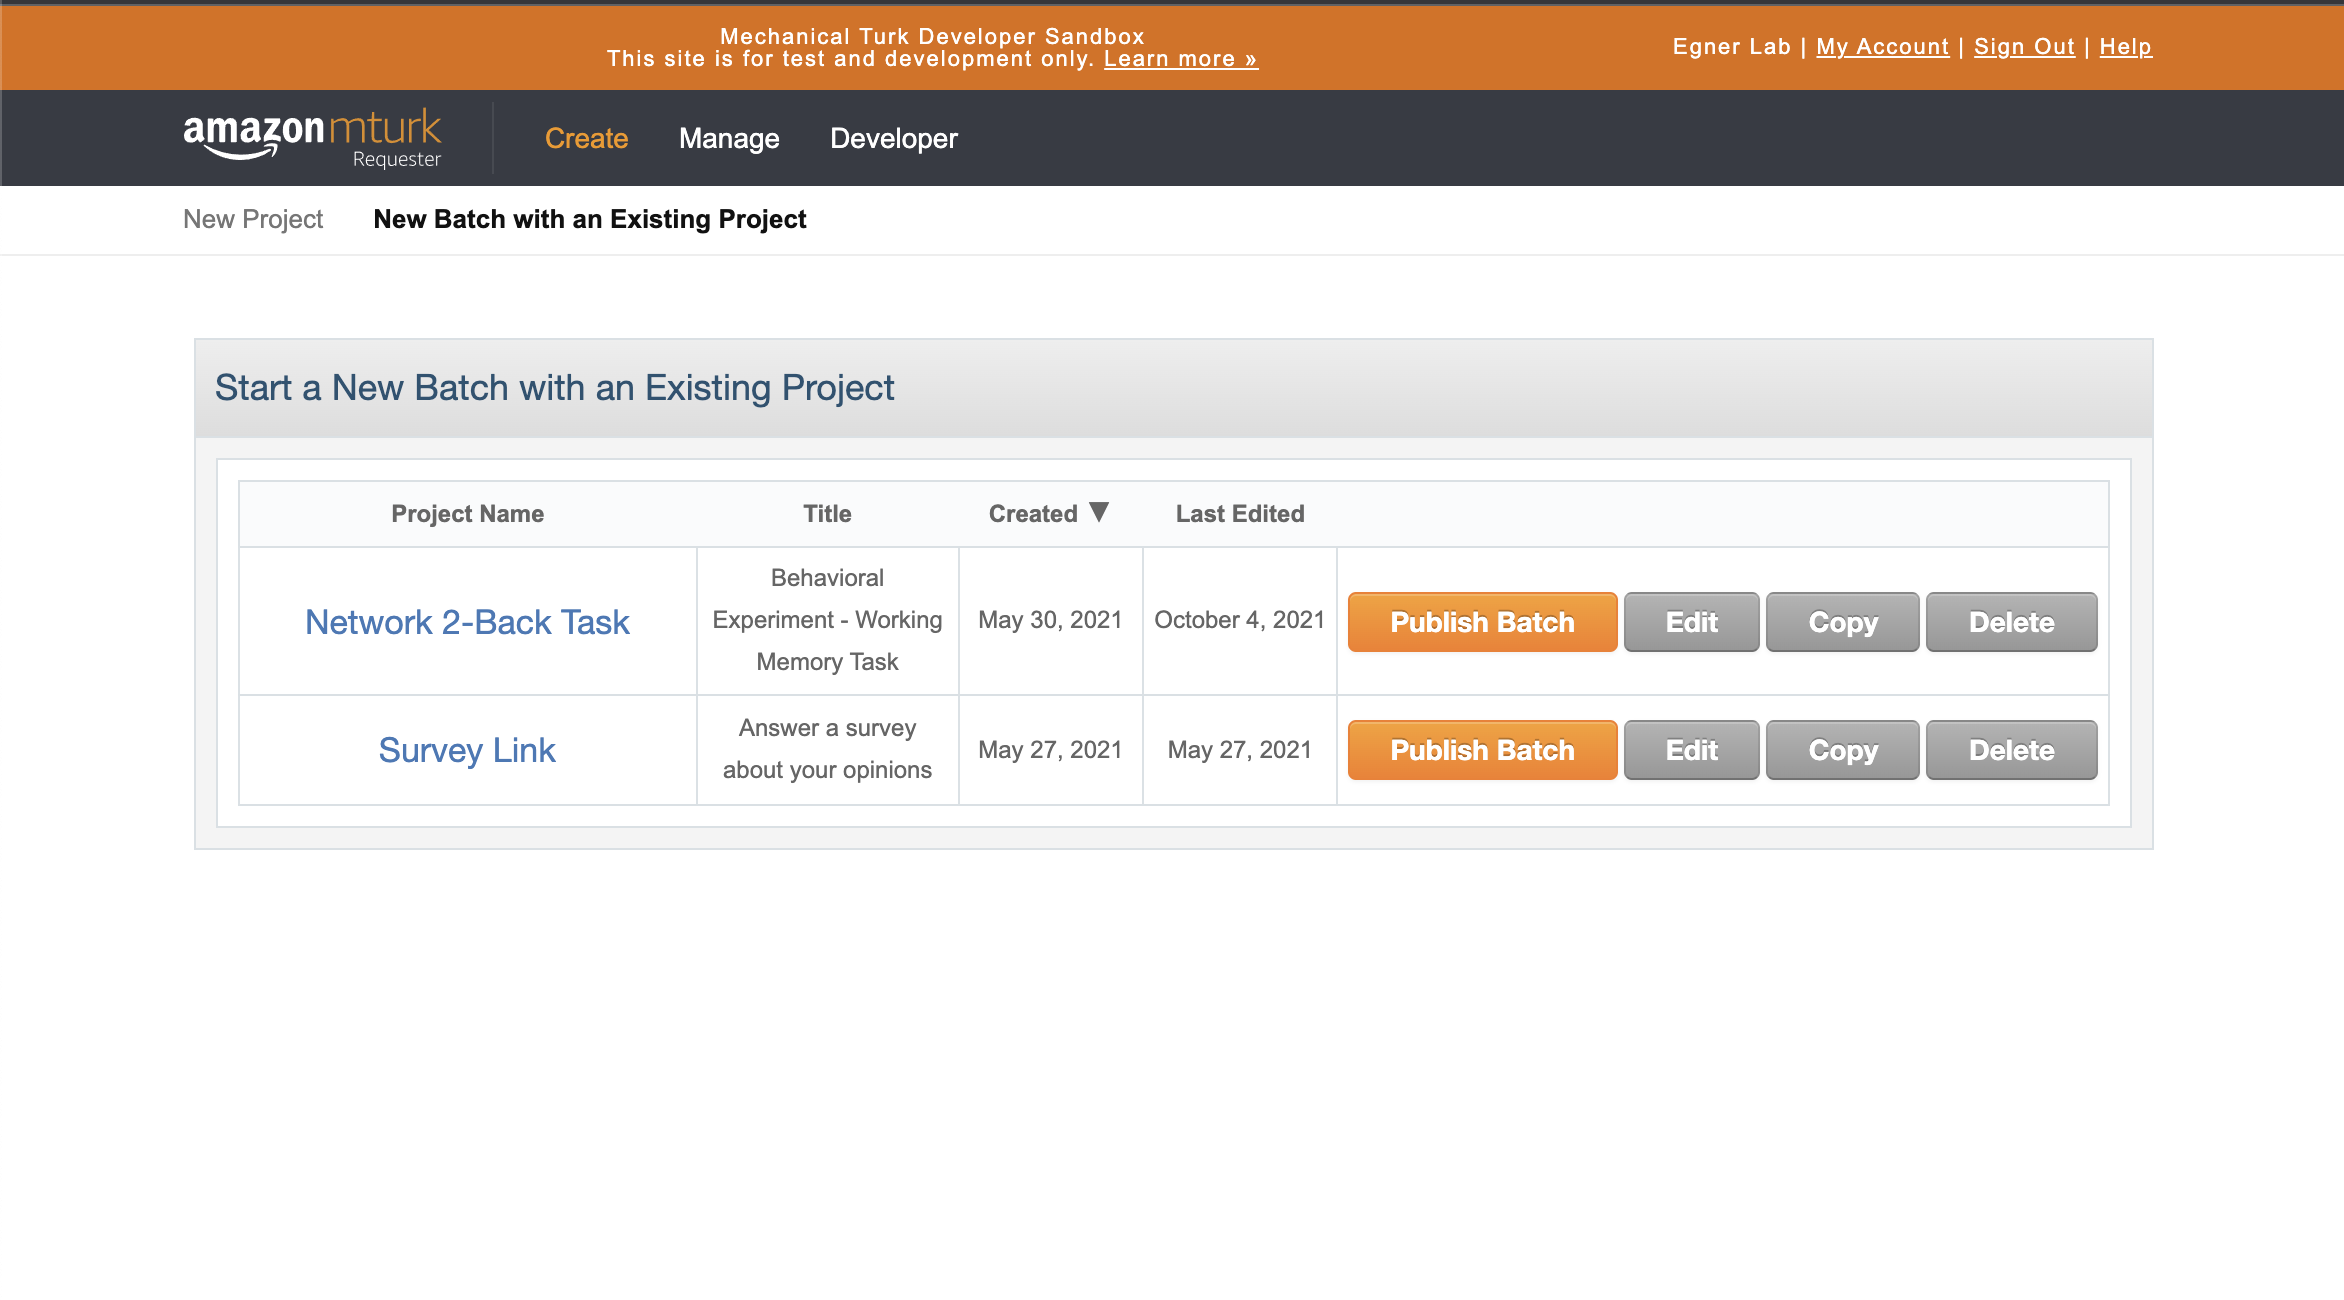This screenshot has height=1300, width=2344.
Task: Open the Survey Link project
Action: point(467,750)
